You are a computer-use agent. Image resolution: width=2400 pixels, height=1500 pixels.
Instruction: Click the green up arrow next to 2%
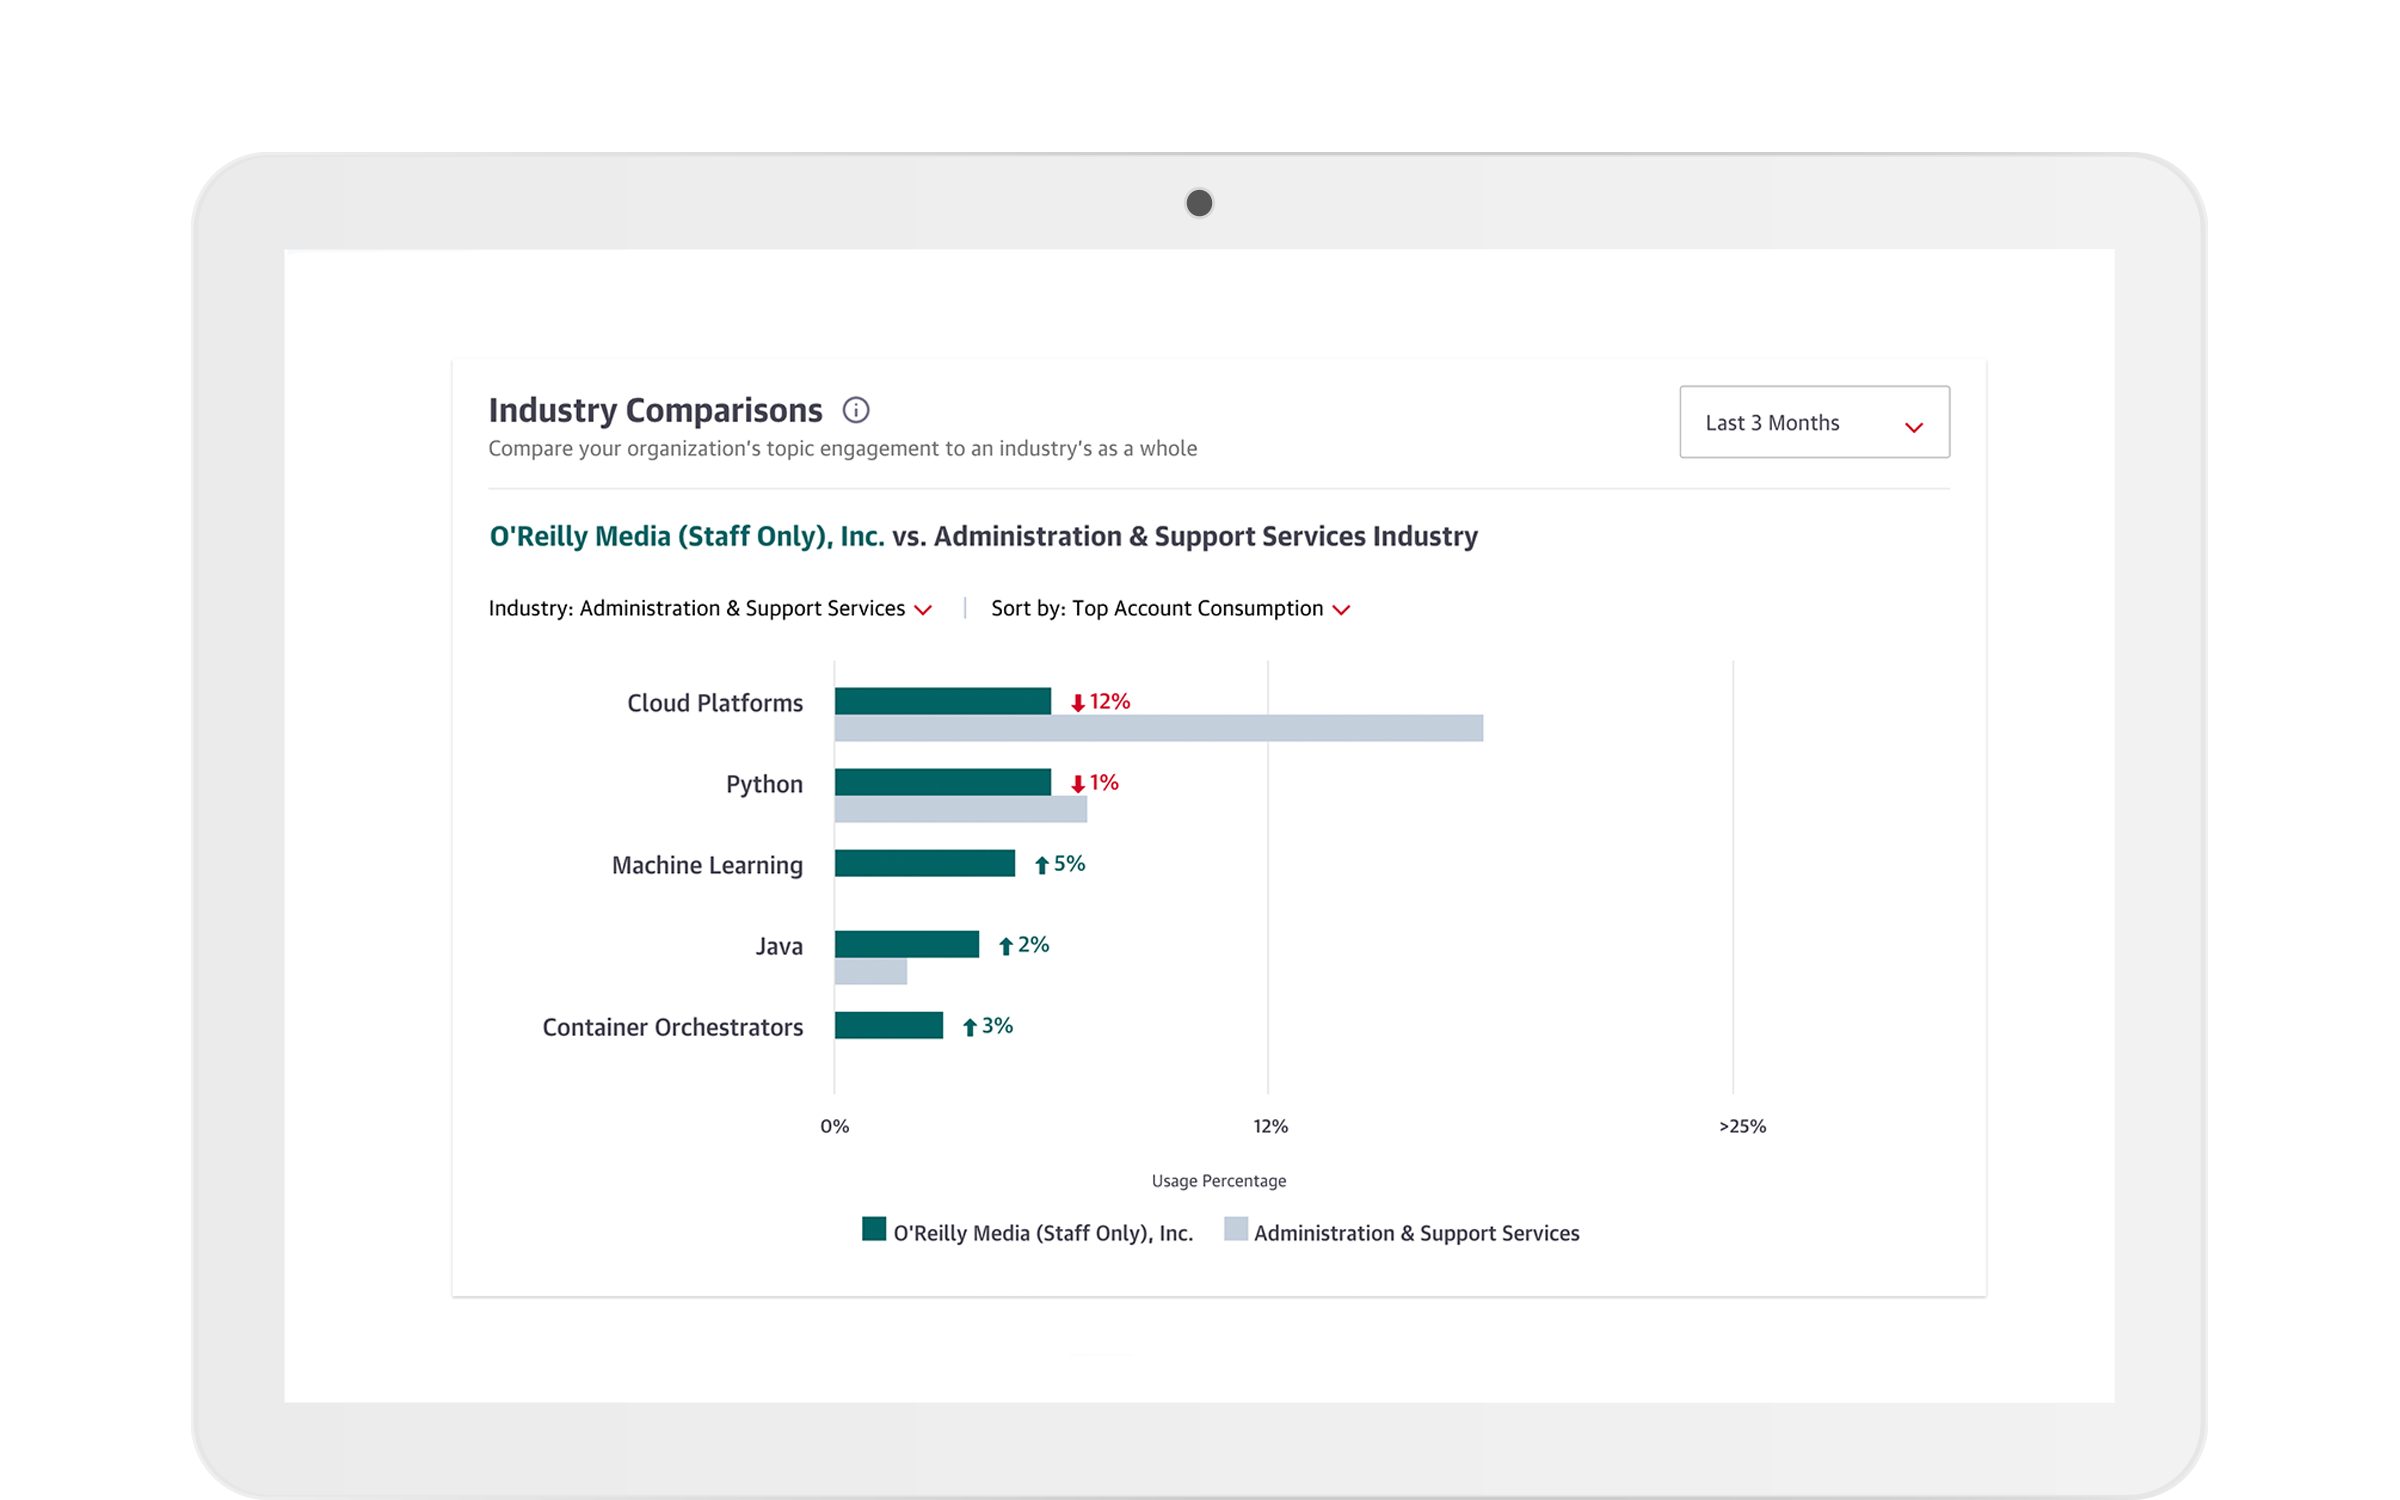(1006, 946)
